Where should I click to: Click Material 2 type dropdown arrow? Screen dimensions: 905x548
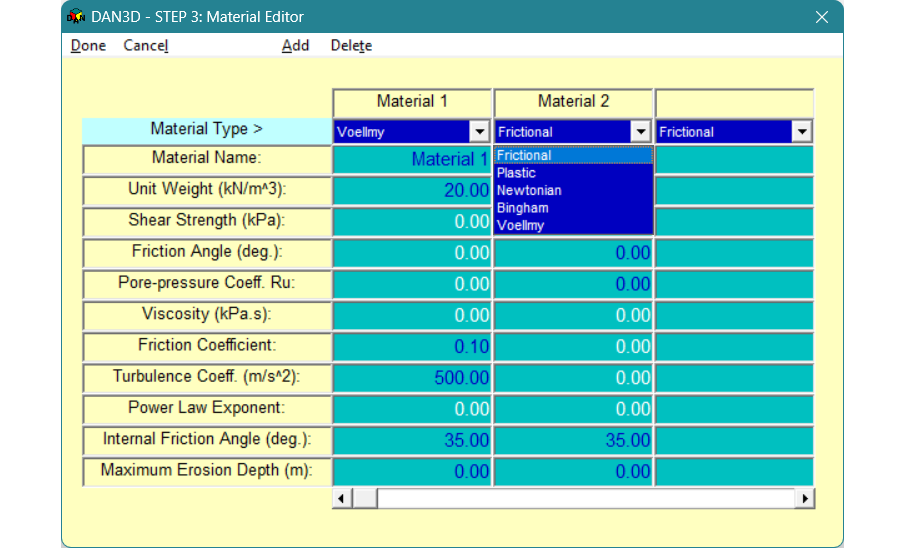coord(641,132)
